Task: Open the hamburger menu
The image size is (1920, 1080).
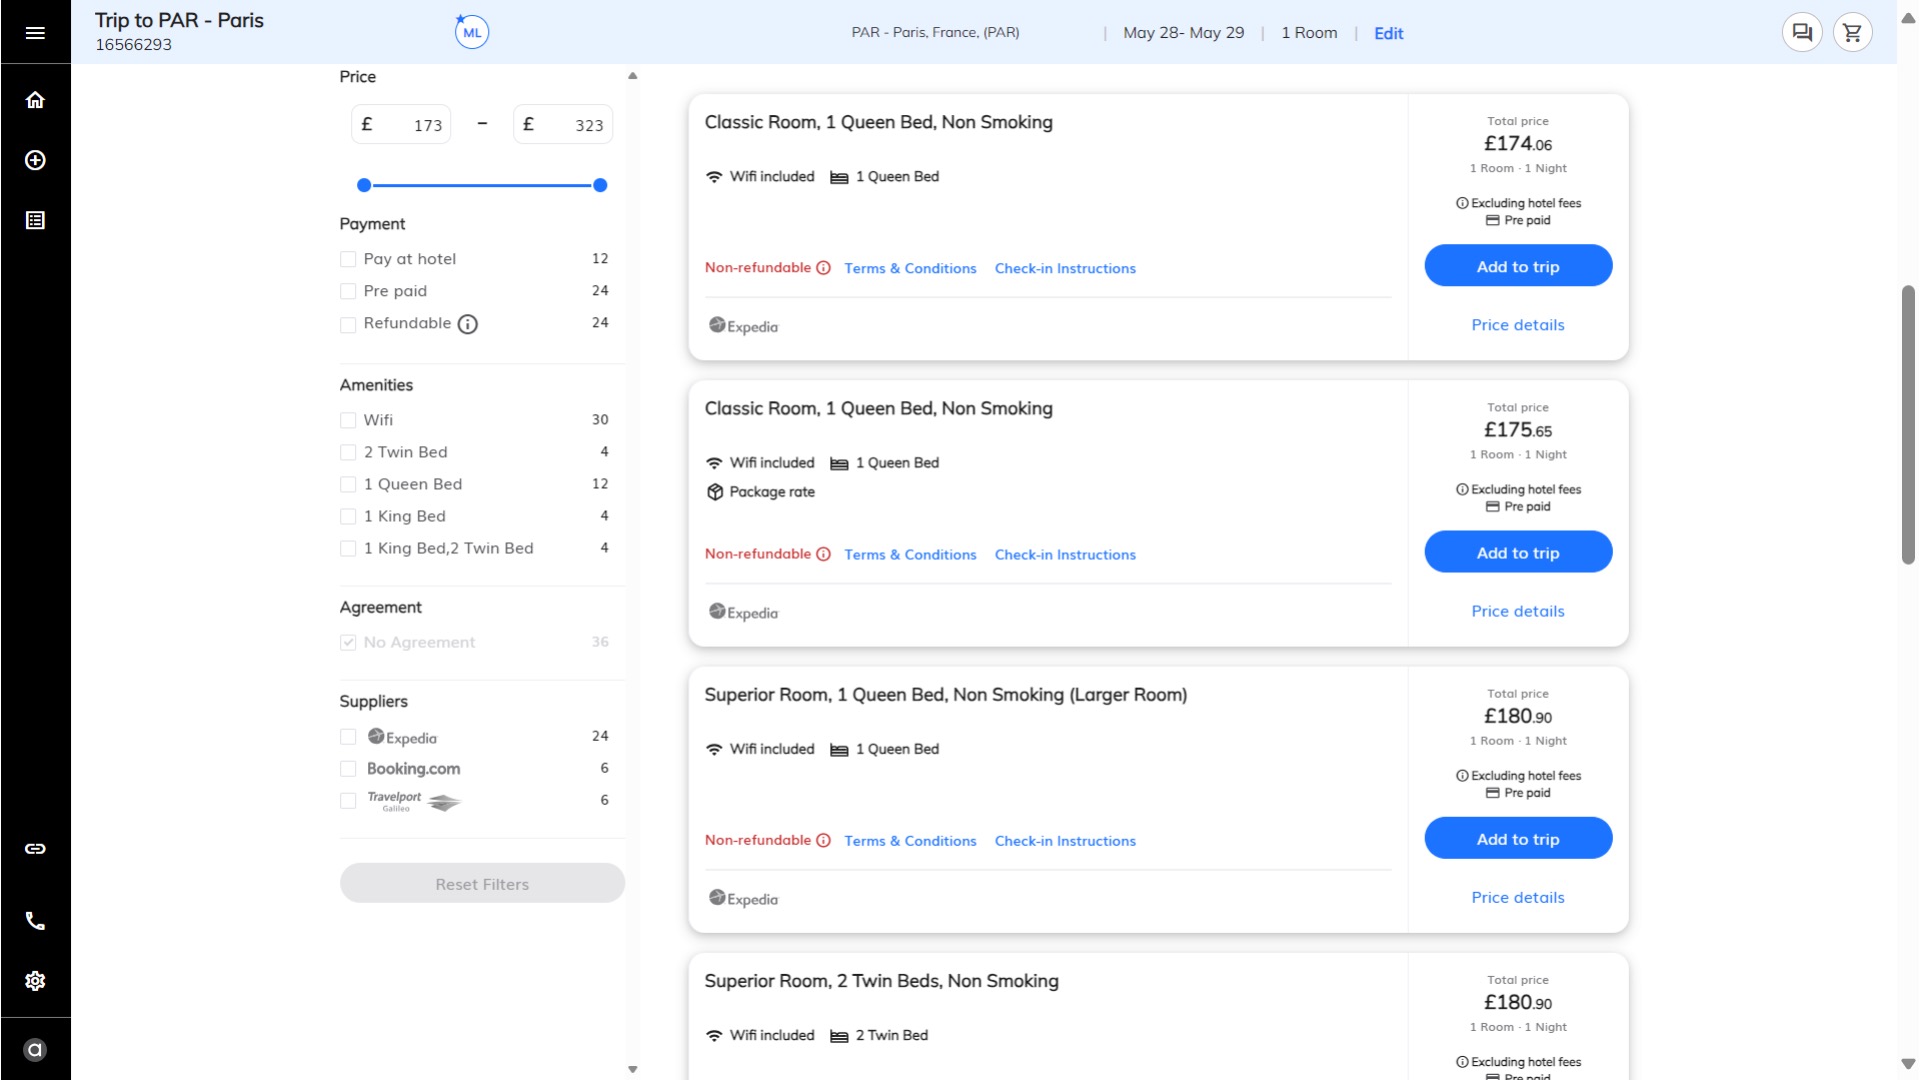Action: pyautogui.click(x=35, y=33)
